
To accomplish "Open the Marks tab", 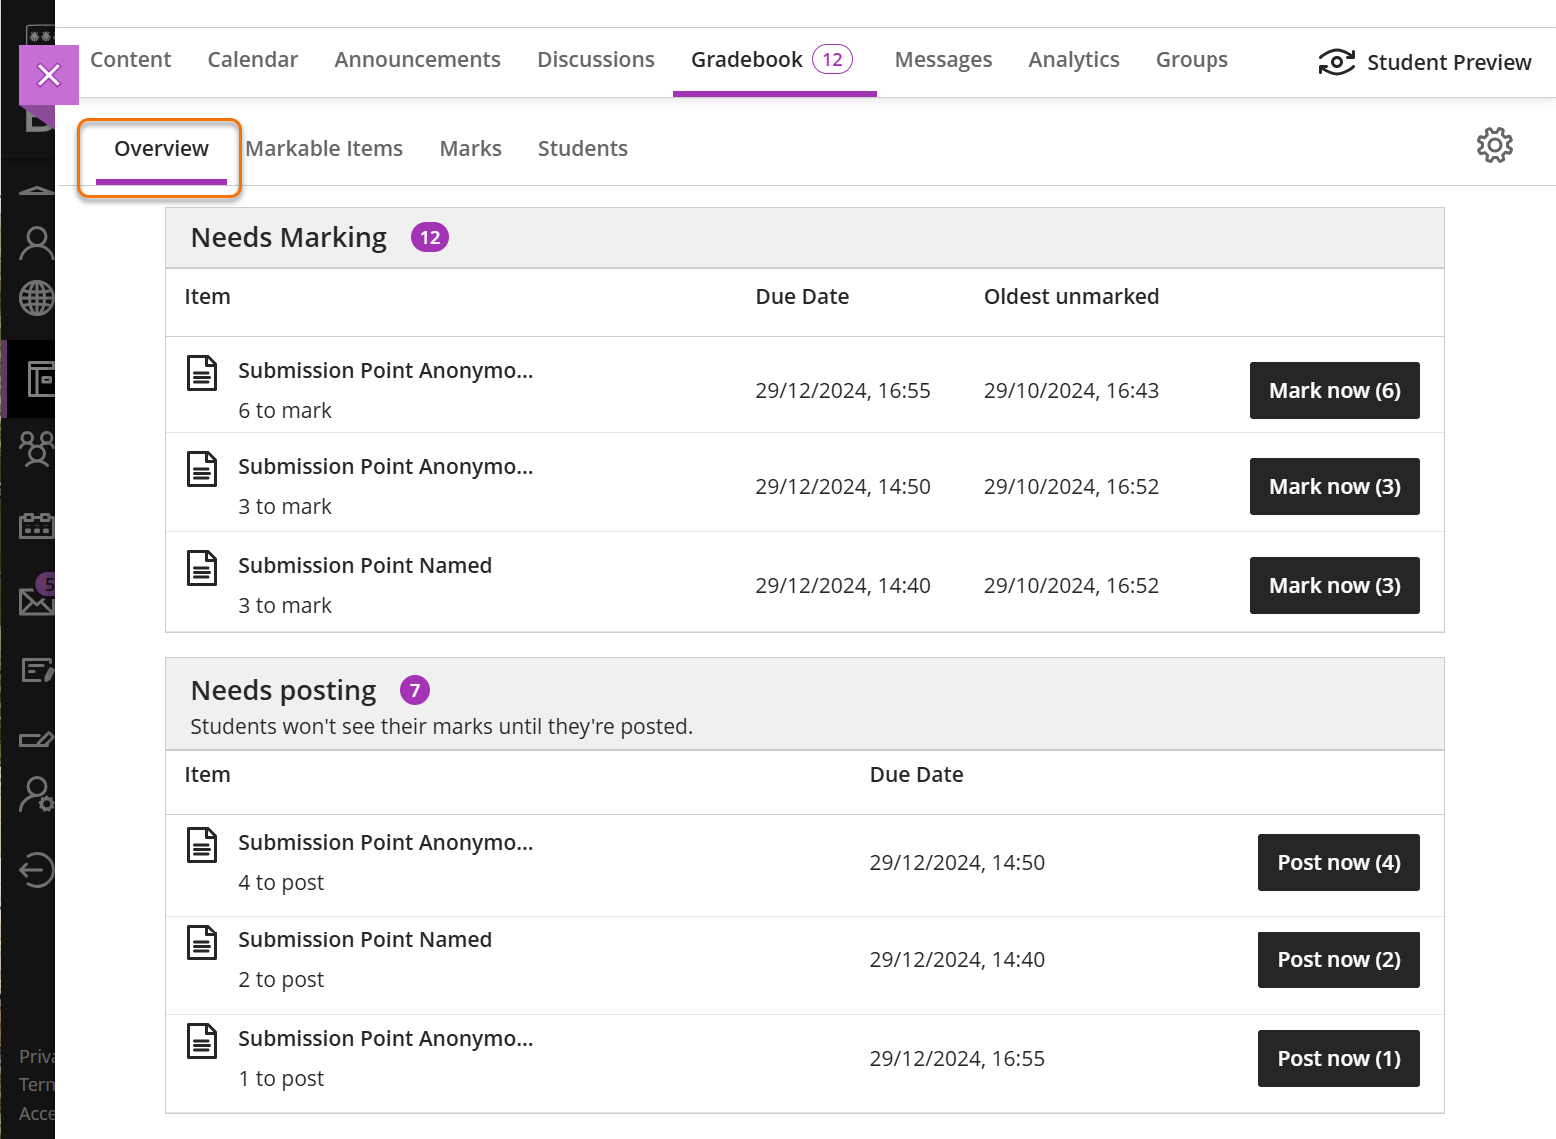I will 470,149.
